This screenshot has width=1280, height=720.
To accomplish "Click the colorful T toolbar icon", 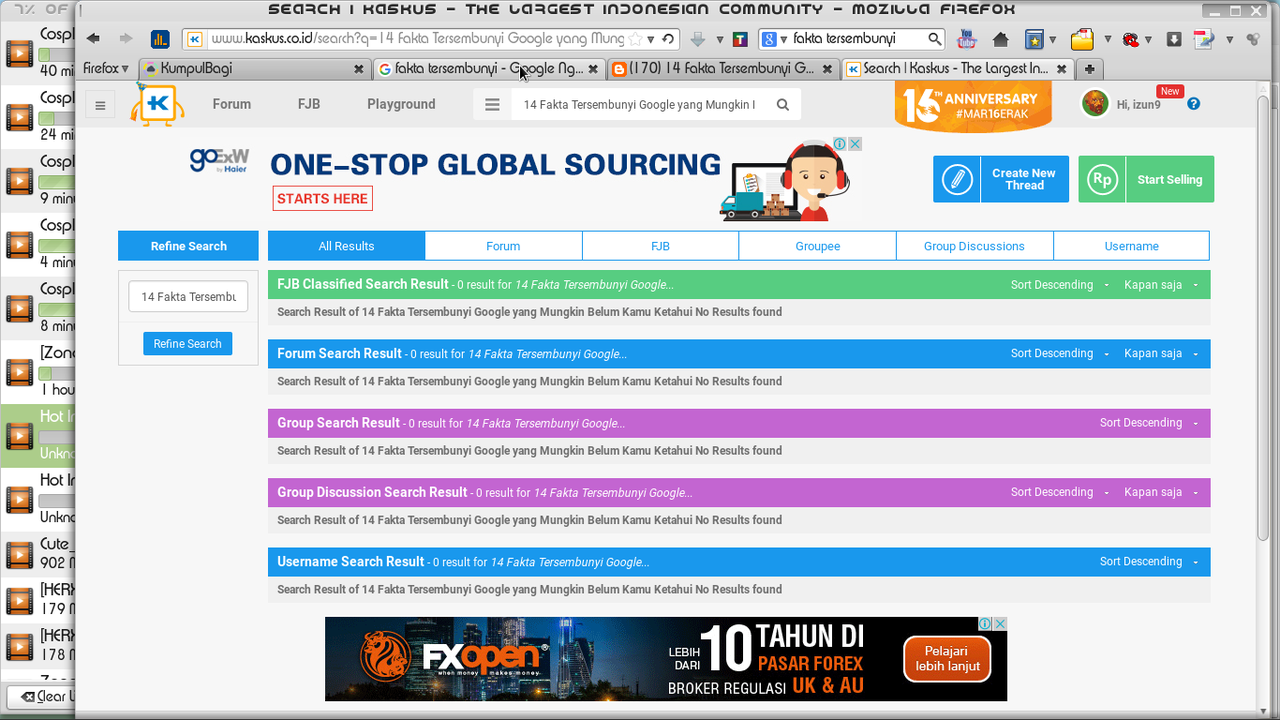I will tap(740, 39).
